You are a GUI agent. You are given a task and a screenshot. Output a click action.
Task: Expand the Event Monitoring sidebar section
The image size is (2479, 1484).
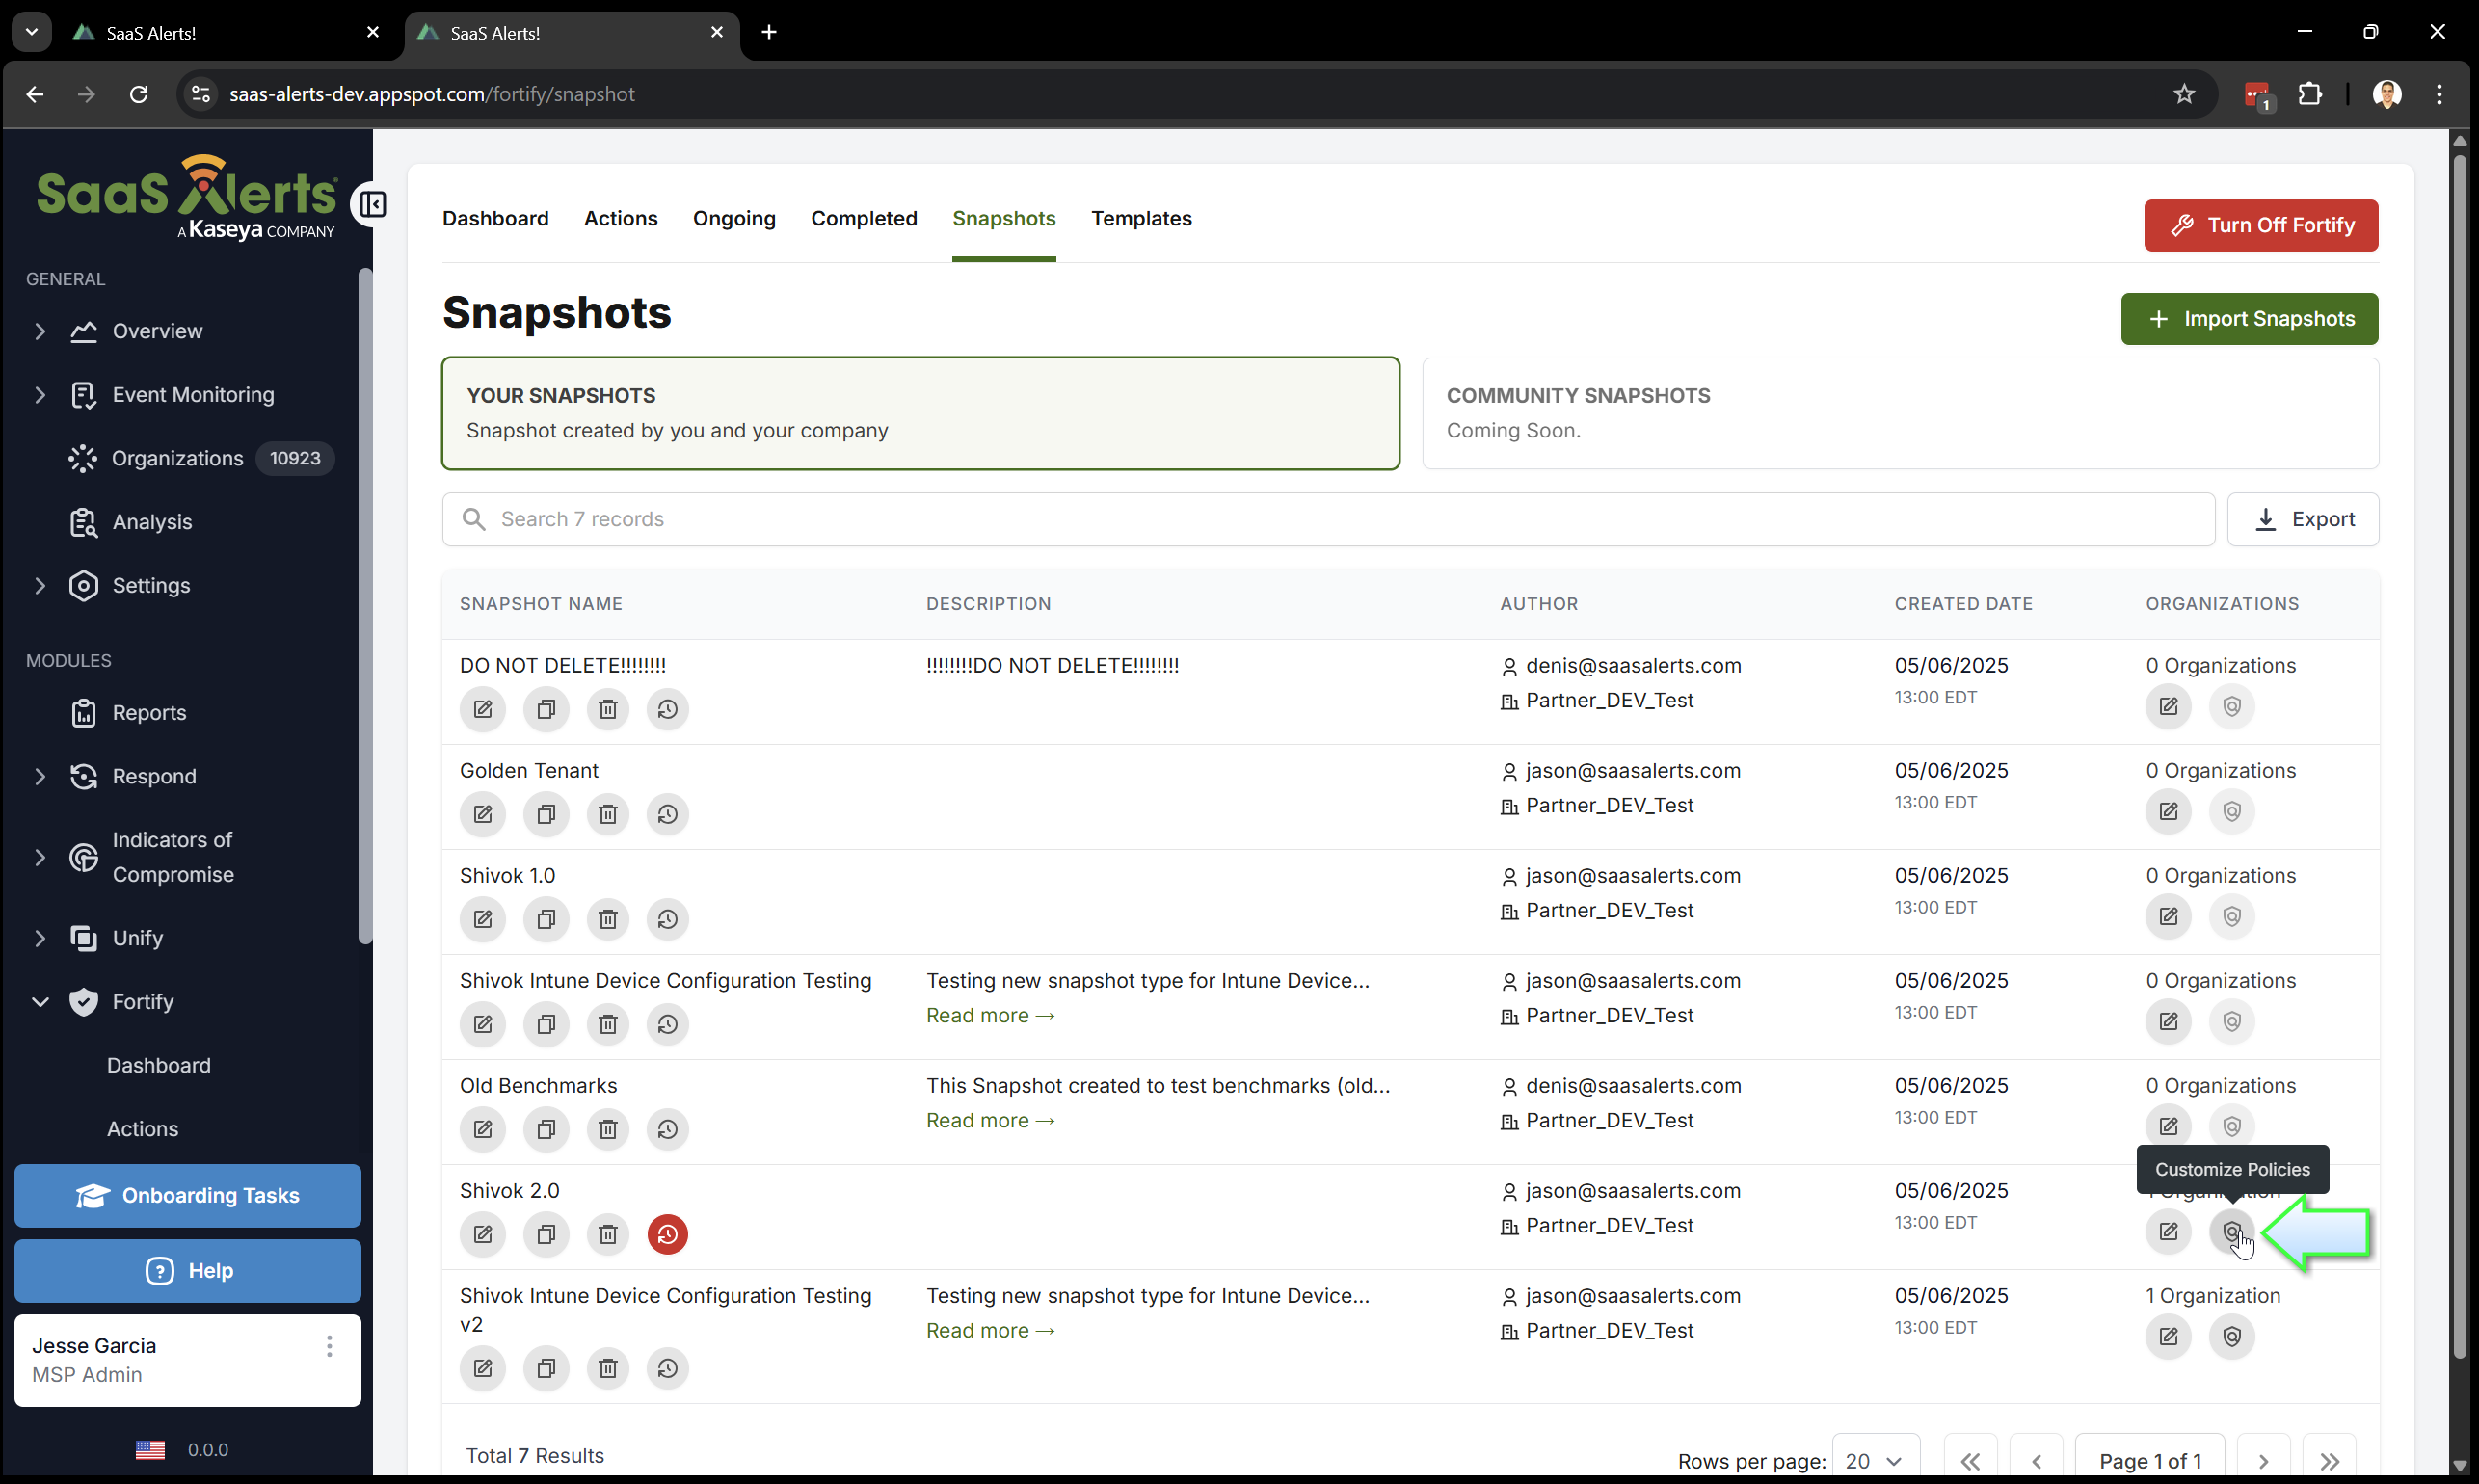coord(40,395)
